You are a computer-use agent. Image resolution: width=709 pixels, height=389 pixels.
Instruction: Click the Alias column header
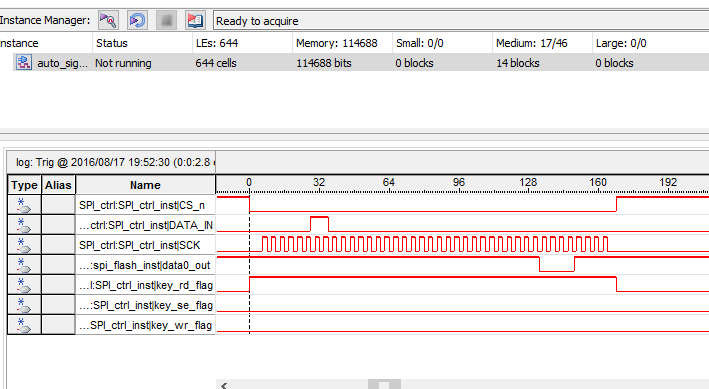[58, 185]
